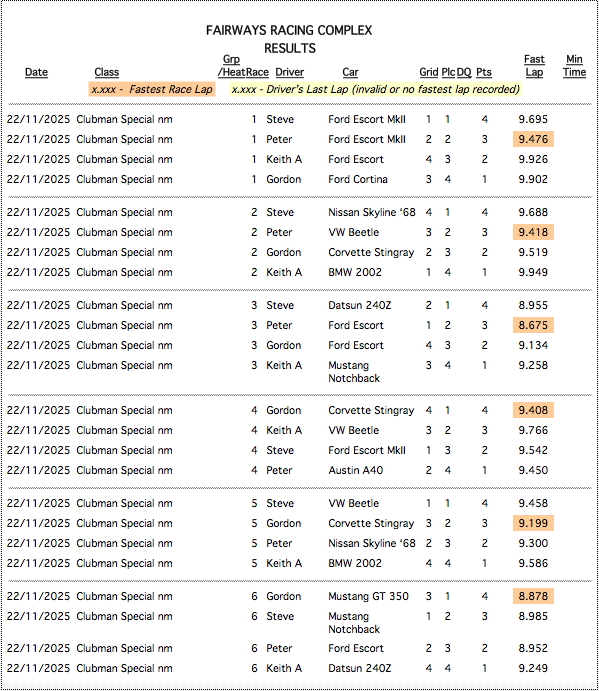Click the Ford Cortina entry in race 1
Viewport: 599px width, 691px height.
(x=358, y=179)
